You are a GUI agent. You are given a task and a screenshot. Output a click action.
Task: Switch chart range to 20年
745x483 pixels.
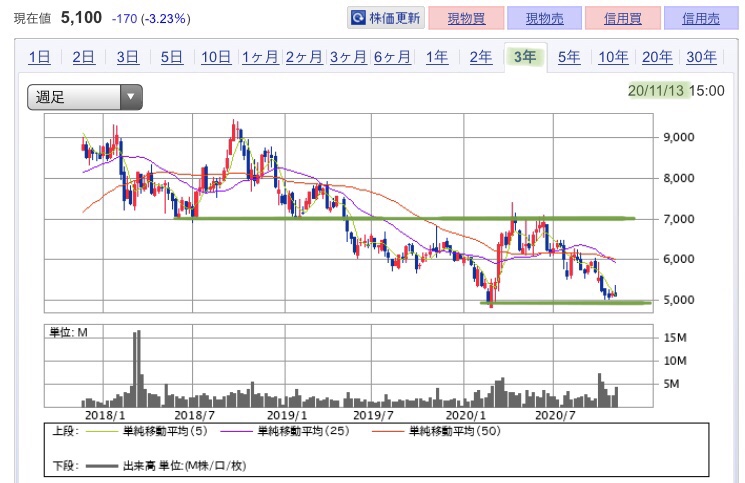pyautogui.click(x=657, y=57)
